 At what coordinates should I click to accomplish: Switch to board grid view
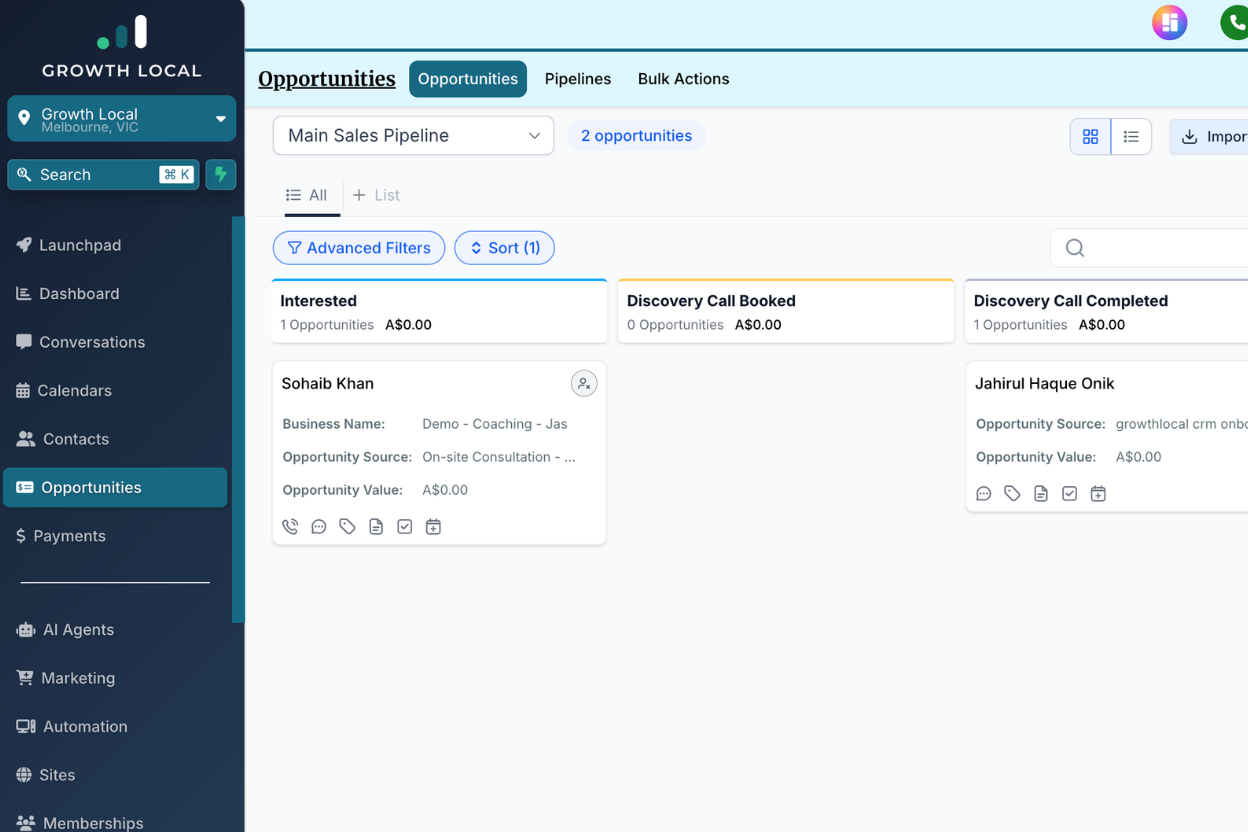click(x=1090, y=137)
